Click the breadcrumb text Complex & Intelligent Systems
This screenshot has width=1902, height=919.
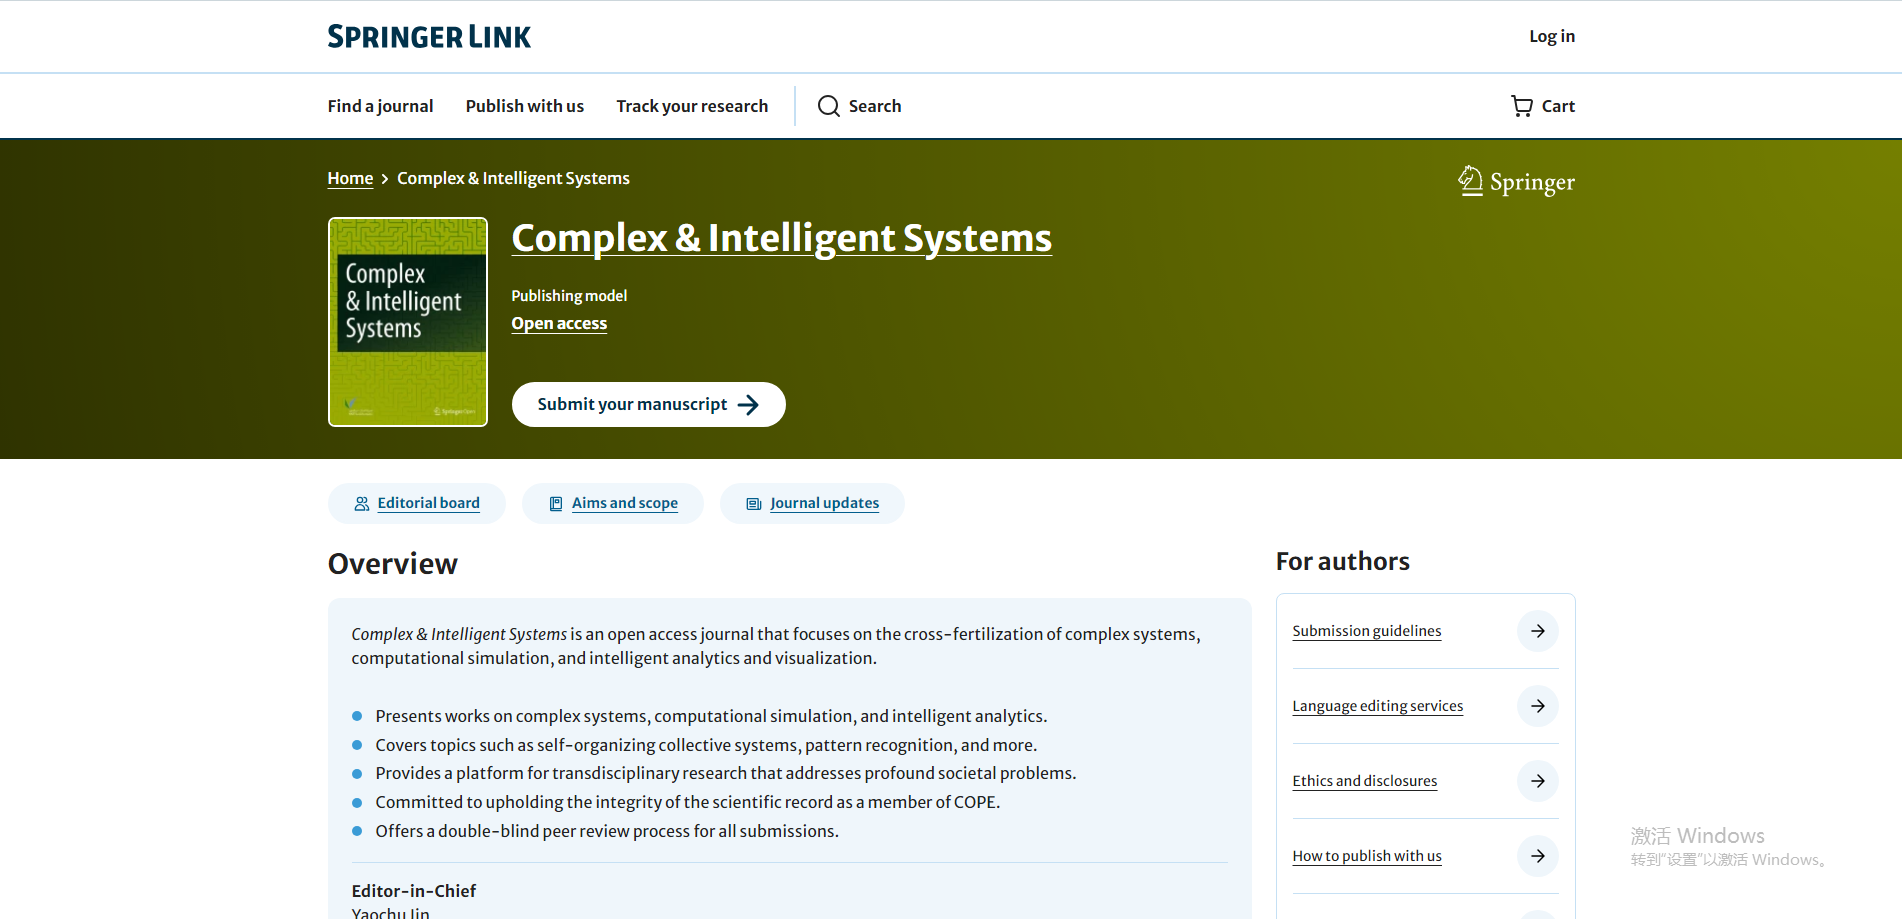(x=513, y=178)
